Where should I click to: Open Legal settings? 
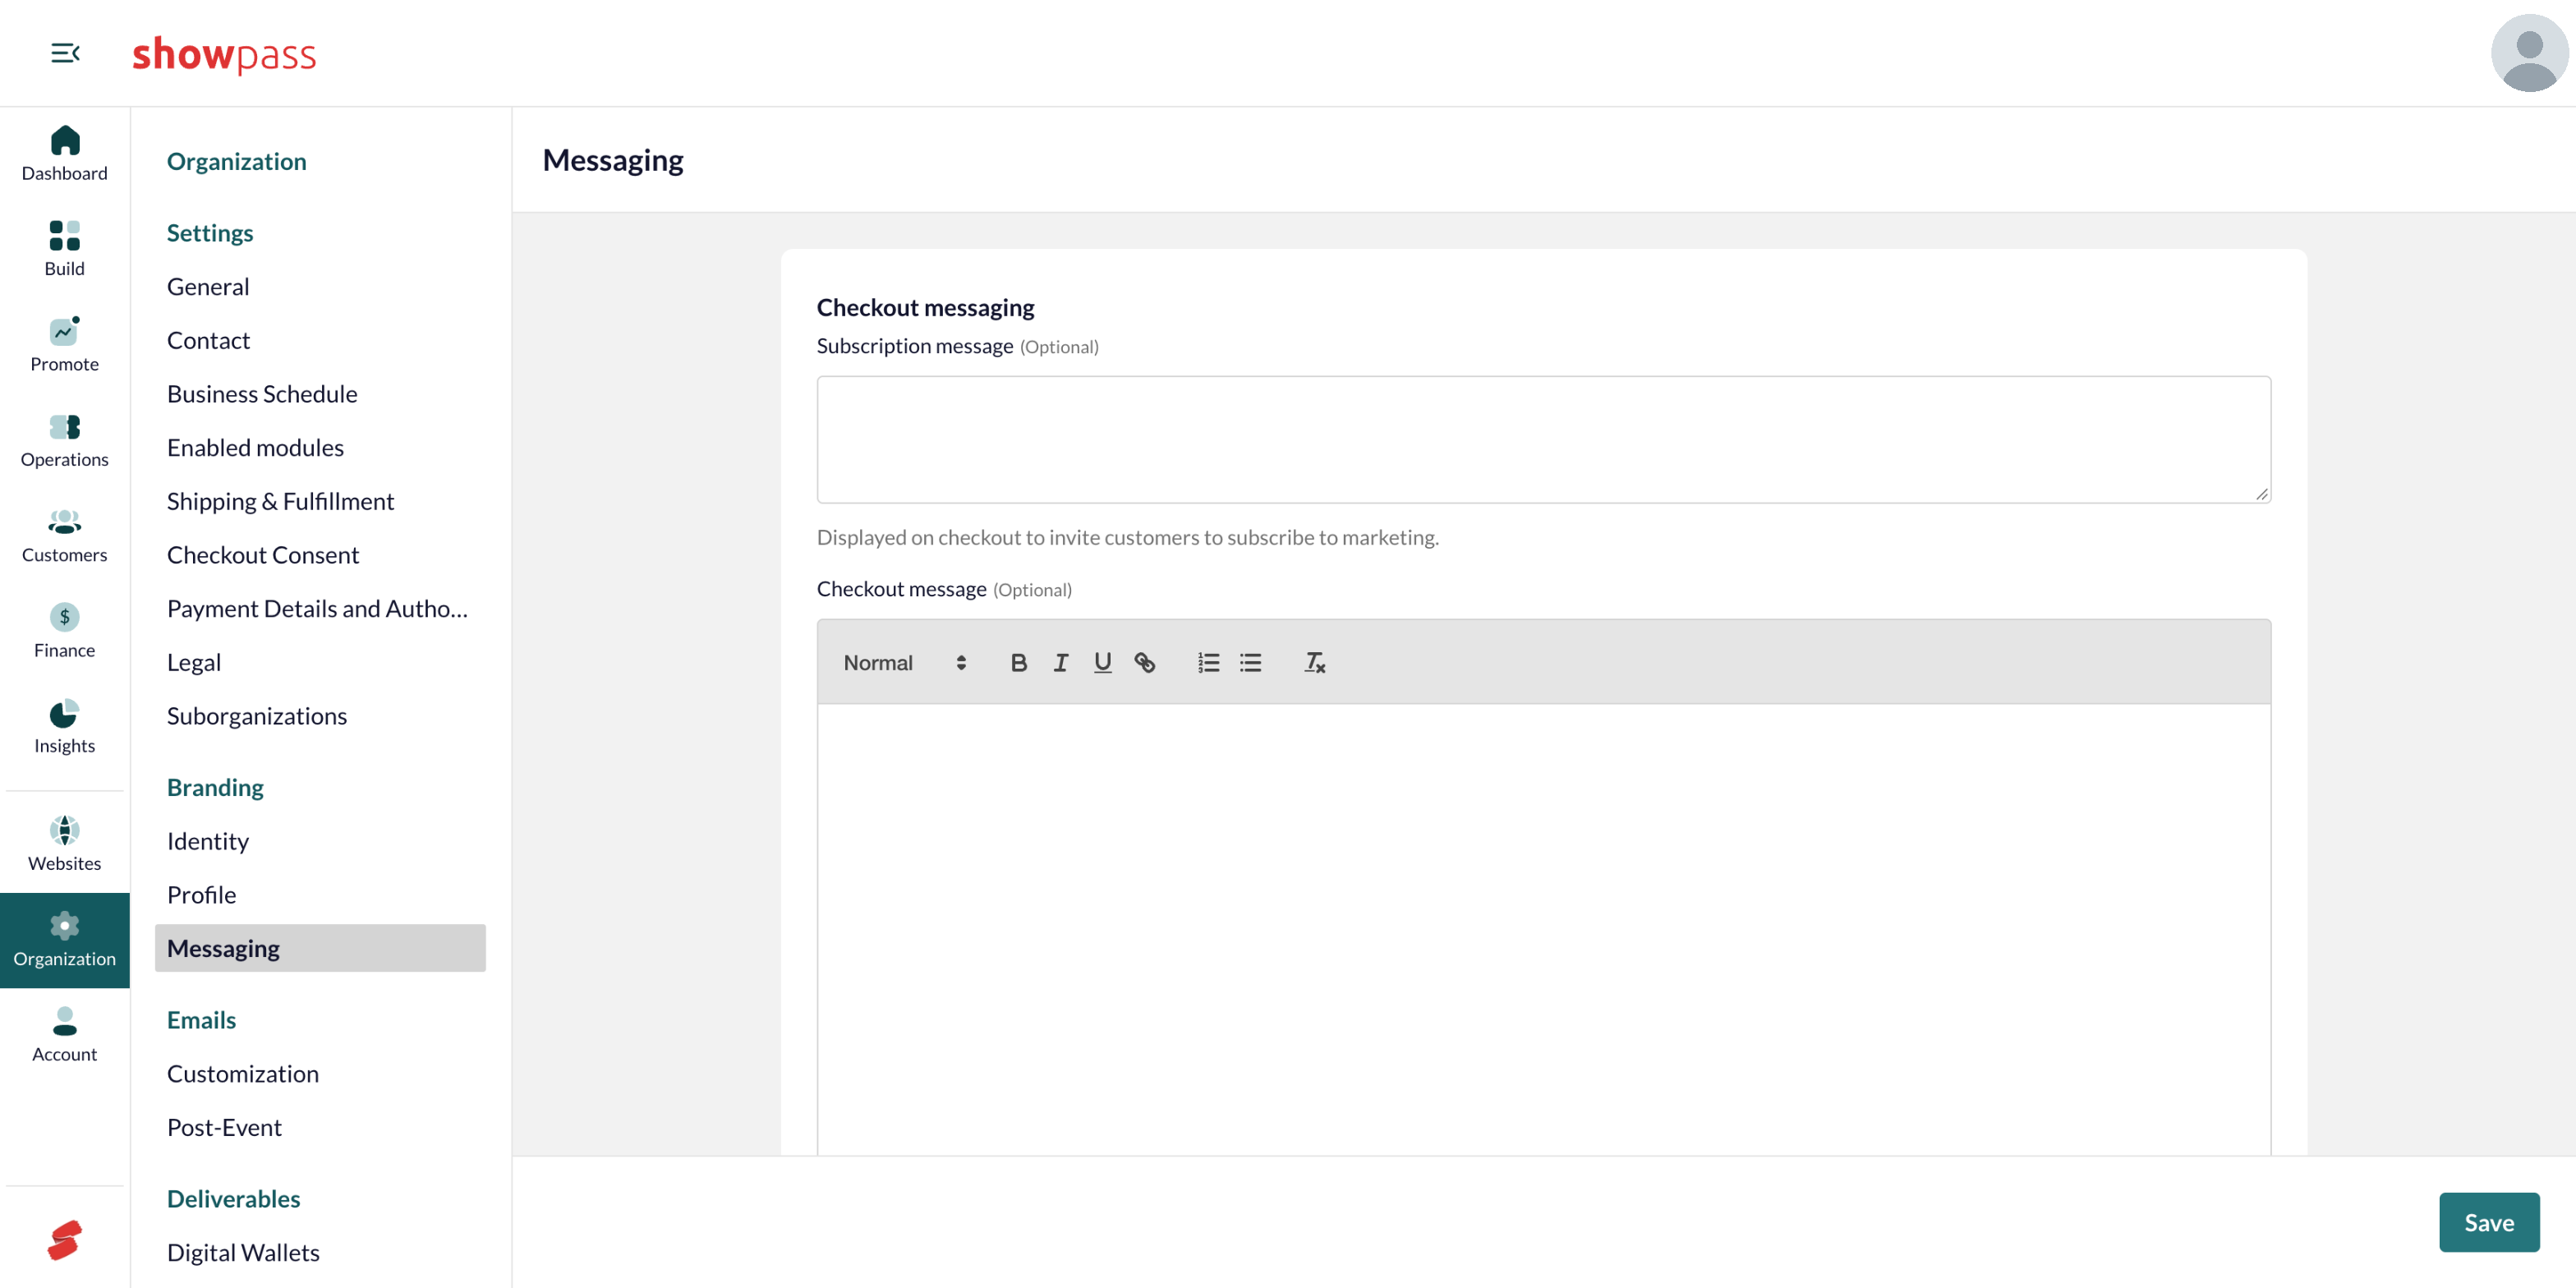[194, 662]
